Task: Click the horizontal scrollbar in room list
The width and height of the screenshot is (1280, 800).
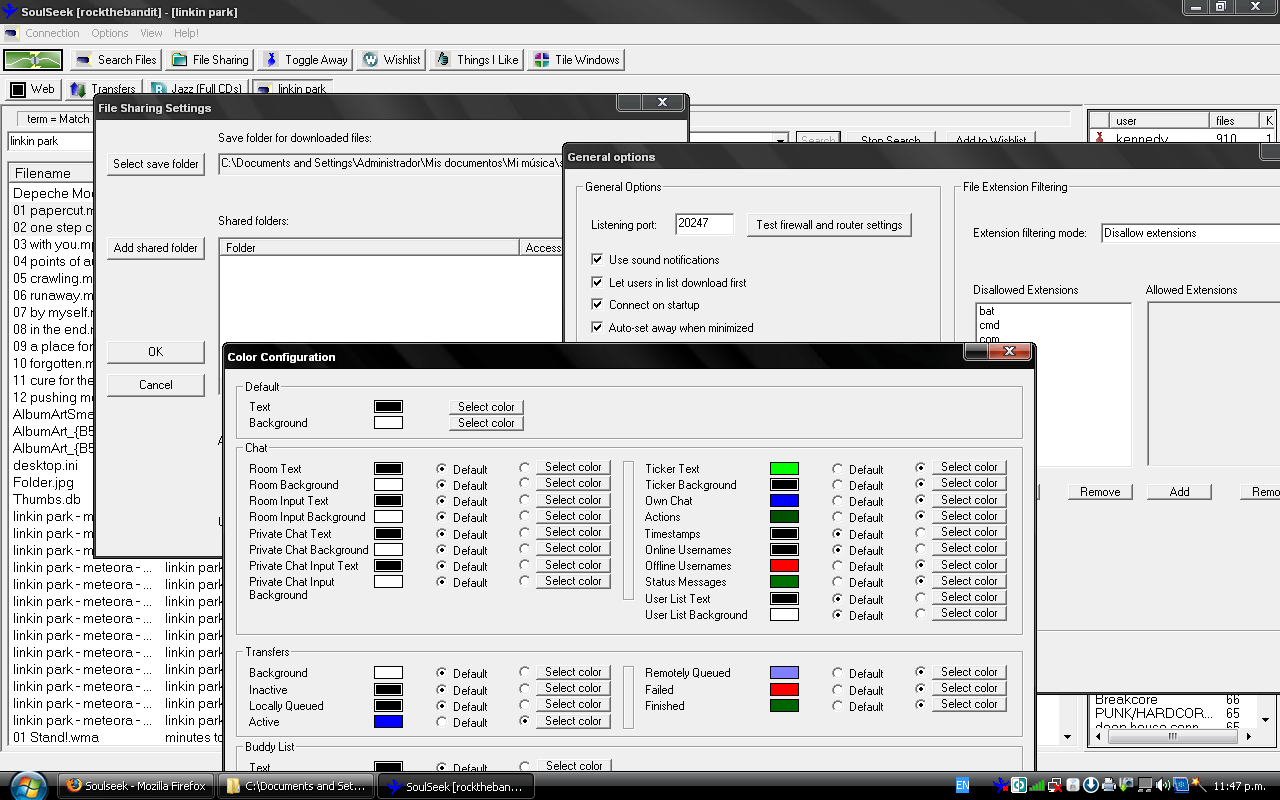Action: click(x=1171, y=736)
